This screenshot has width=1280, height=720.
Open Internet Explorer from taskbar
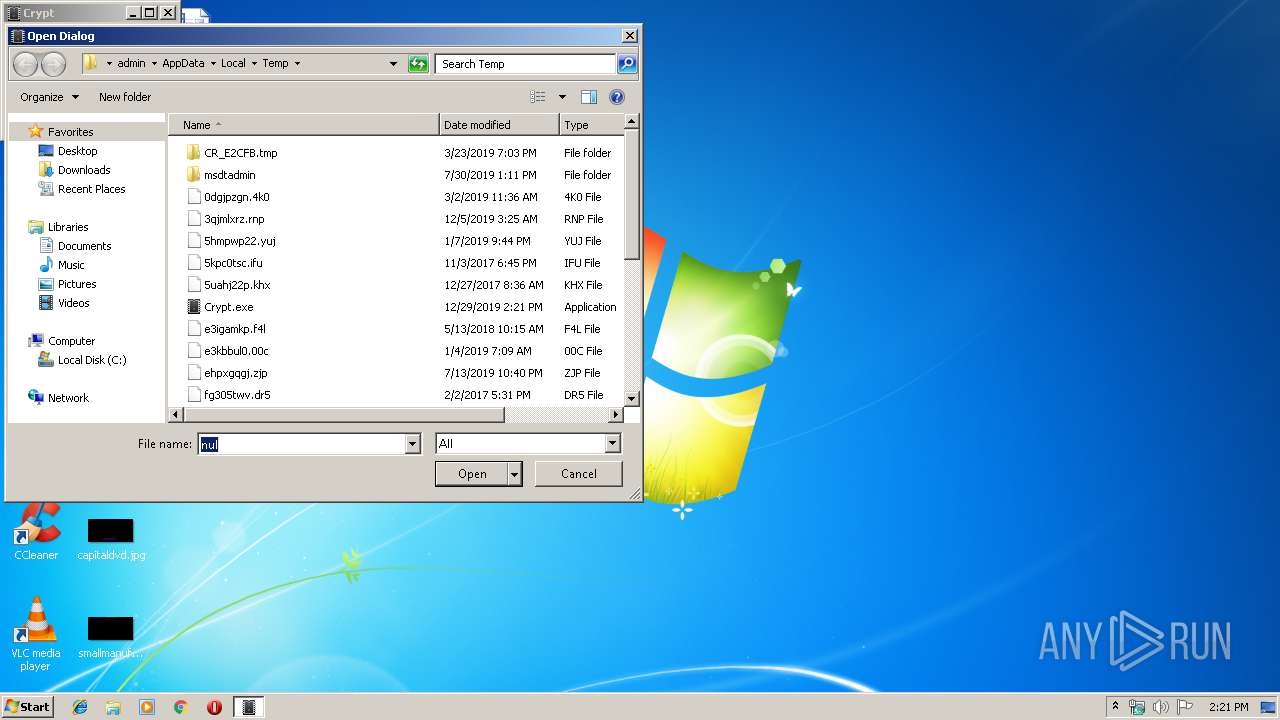pyautogui.click(x=80, y=707)
